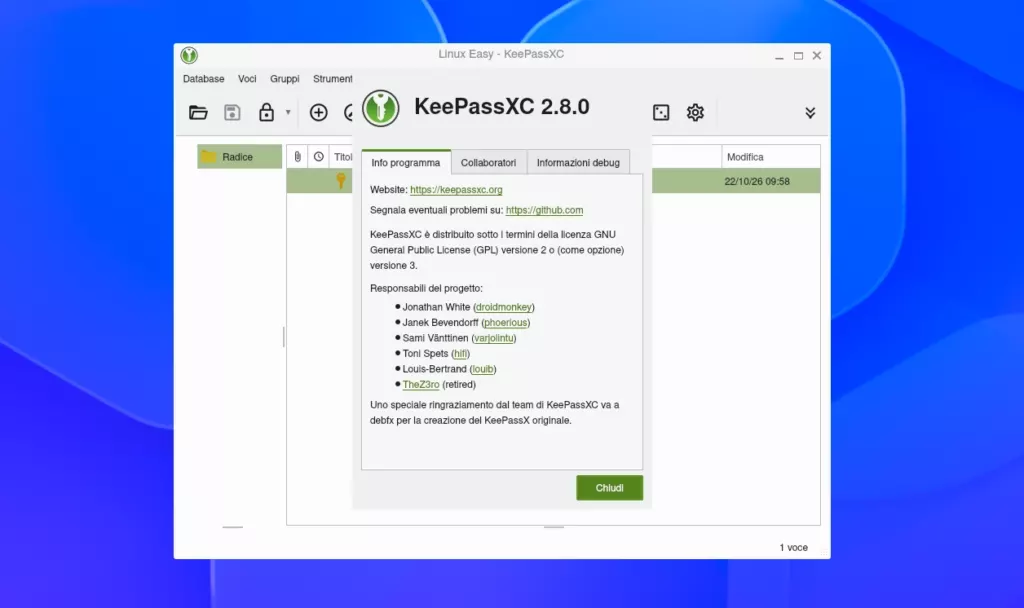
Task: Maximize the KeePassXC window
Action: (798, 56)
